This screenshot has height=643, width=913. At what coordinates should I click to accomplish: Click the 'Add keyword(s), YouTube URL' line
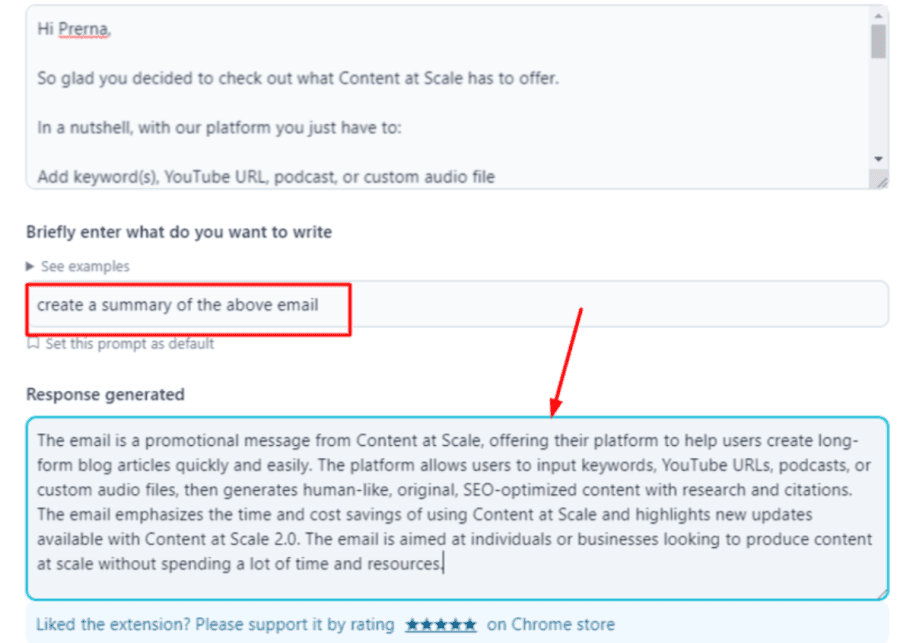[266, 177]
